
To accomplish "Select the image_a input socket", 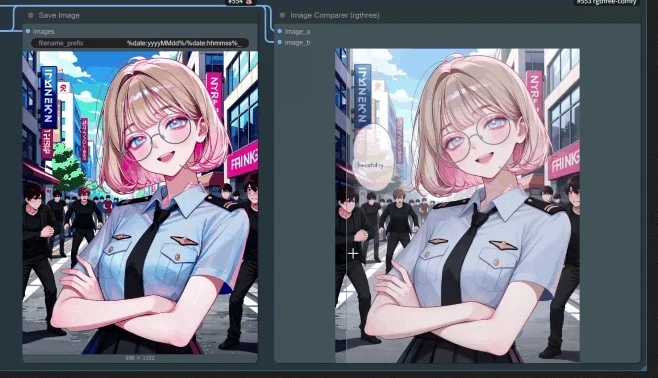I will 280,31.
